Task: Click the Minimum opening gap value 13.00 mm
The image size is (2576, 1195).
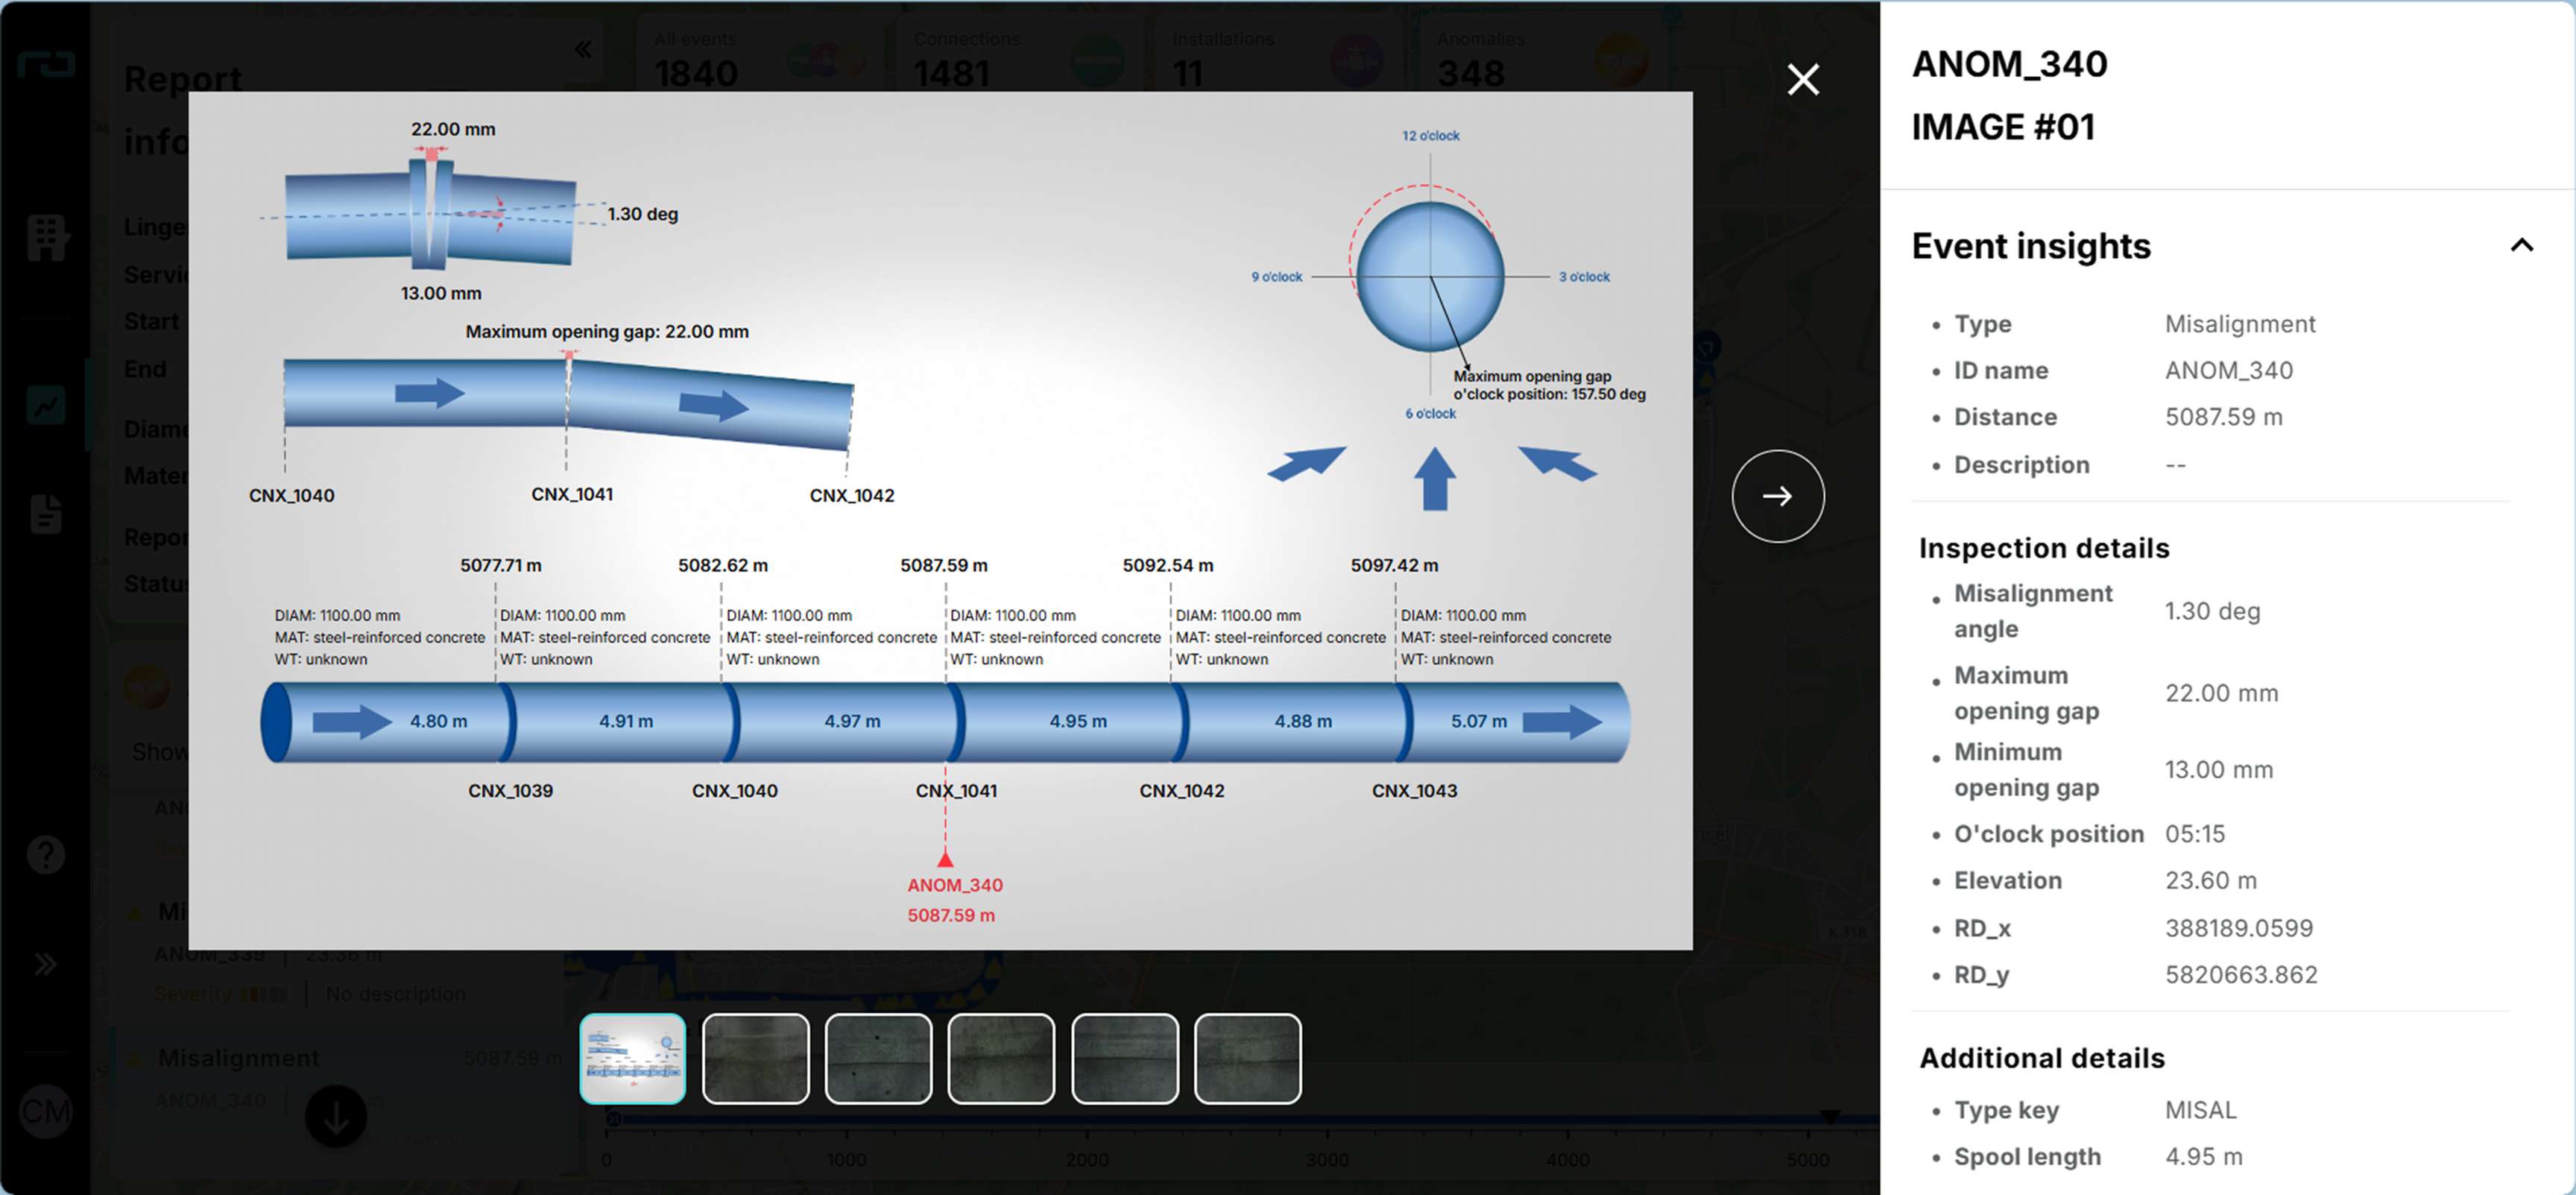Action: 2219,770
